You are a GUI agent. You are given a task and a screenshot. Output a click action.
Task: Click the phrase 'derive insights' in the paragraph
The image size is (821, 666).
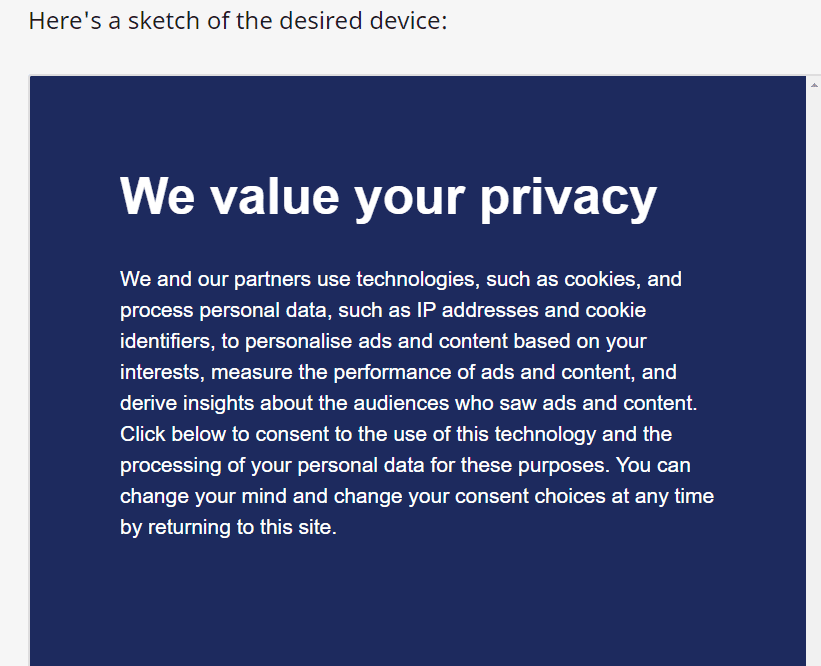pos(187,403)
